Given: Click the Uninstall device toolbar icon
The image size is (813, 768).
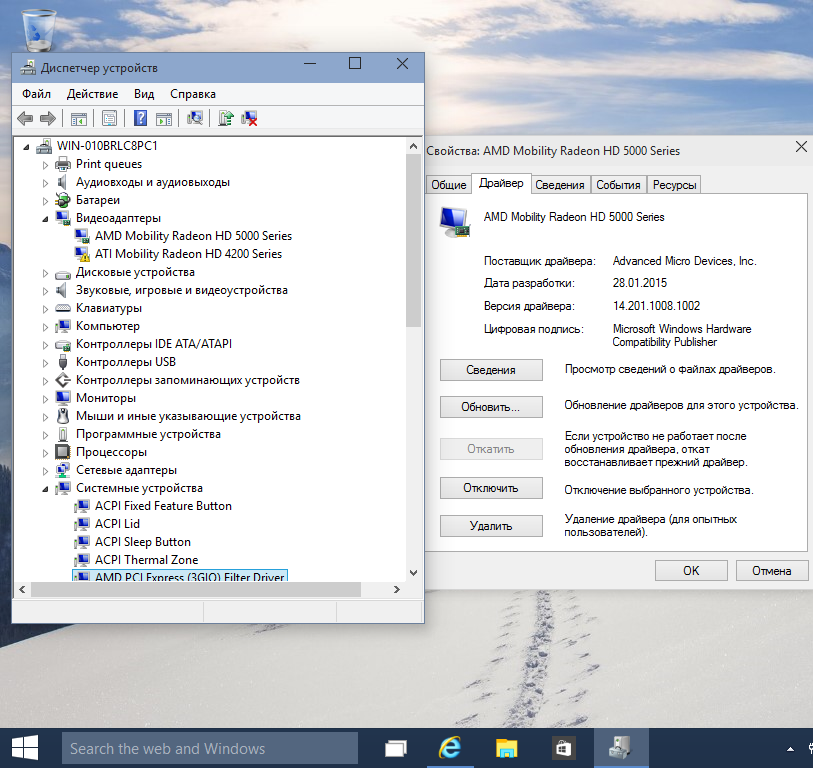Looking at the screenshot, I should [x=249, y=119].
